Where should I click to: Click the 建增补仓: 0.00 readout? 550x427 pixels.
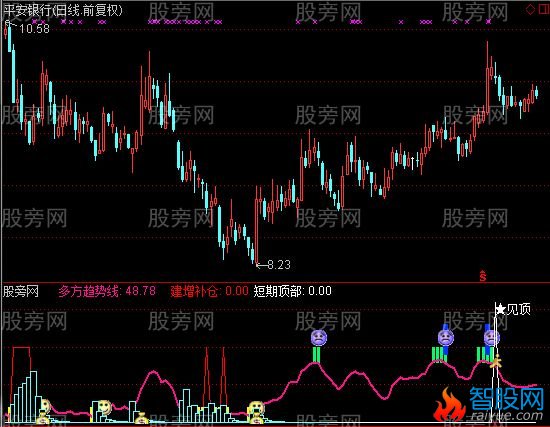209,291
